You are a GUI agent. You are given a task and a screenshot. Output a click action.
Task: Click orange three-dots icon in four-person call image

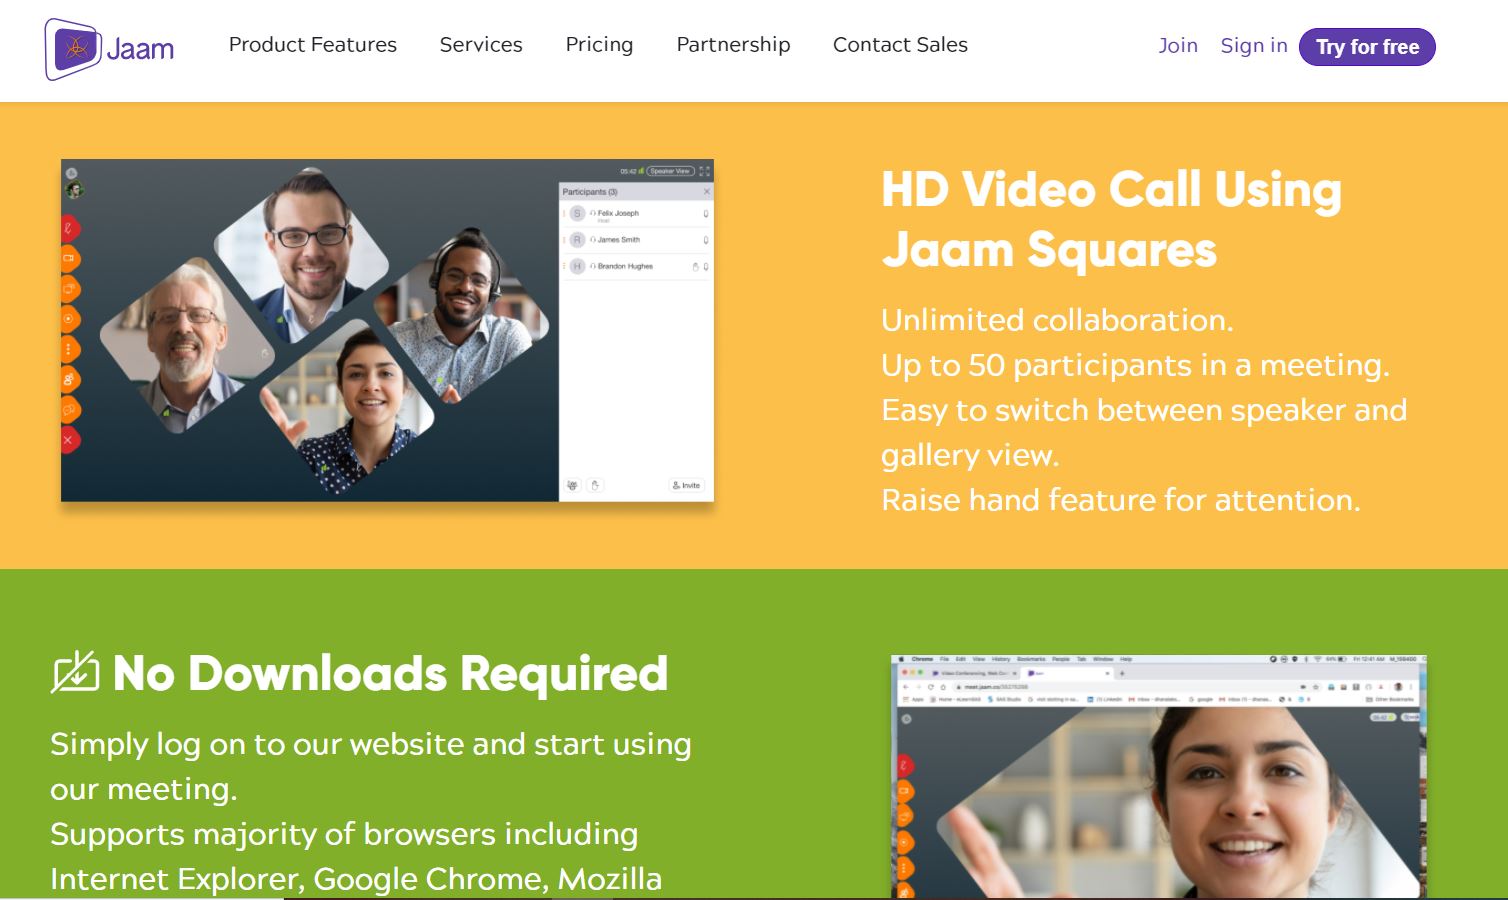69,349
